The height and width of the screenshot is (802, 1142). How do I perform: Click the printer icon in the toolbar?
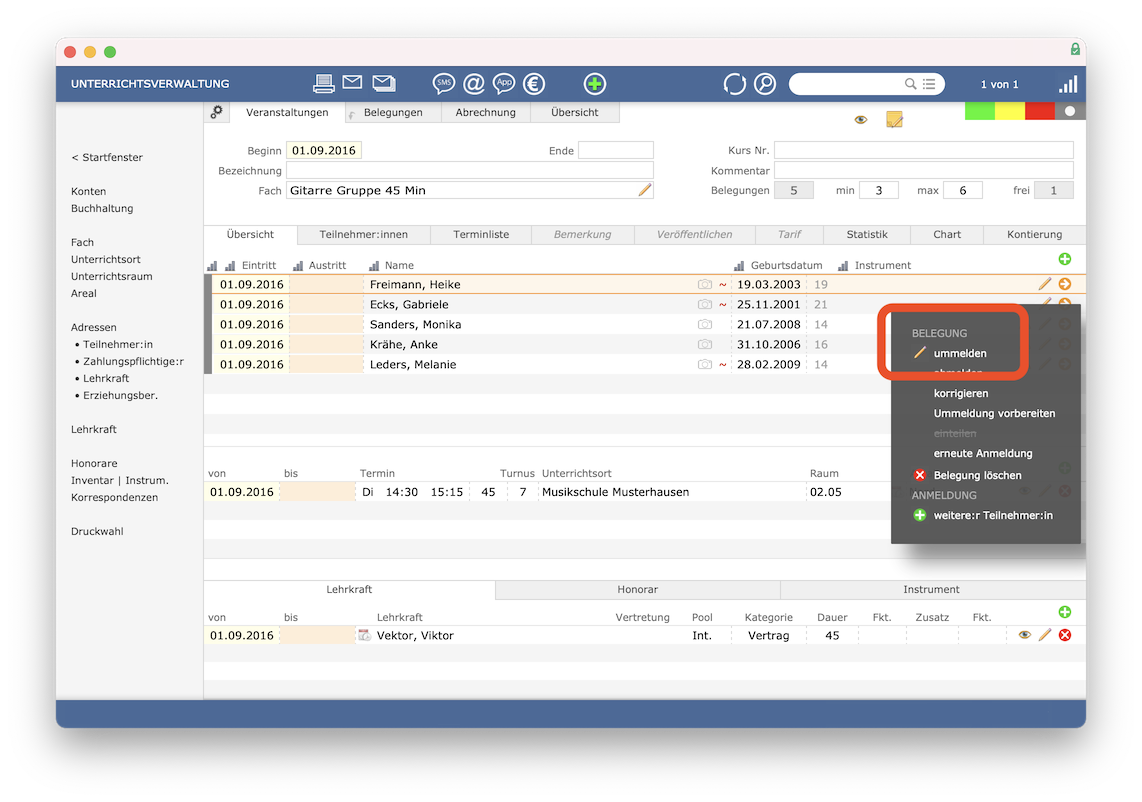click(x=323, y=84)
